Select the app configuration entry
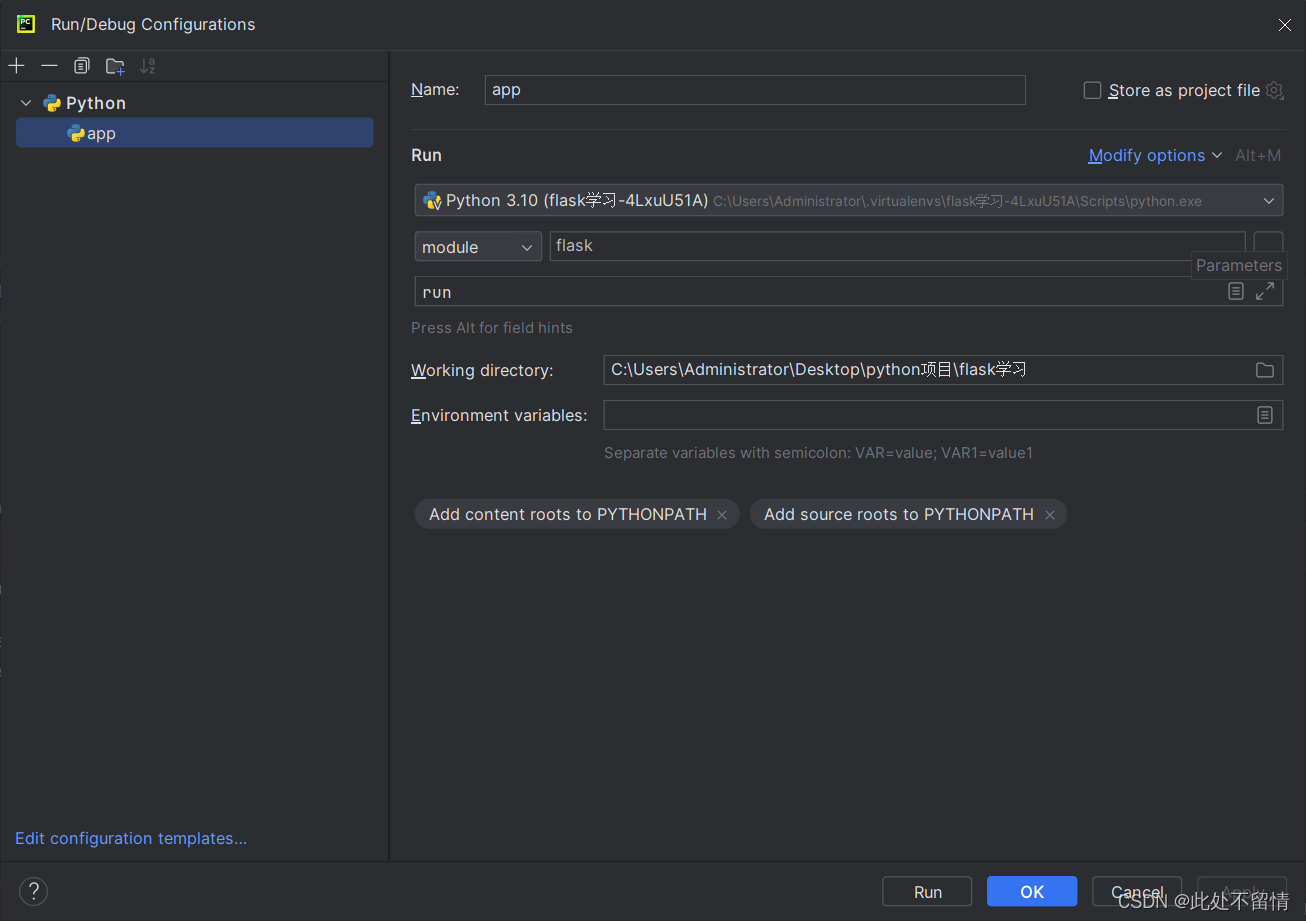Viewport: 1306px width, 921px height. click(x=194, y=133)
